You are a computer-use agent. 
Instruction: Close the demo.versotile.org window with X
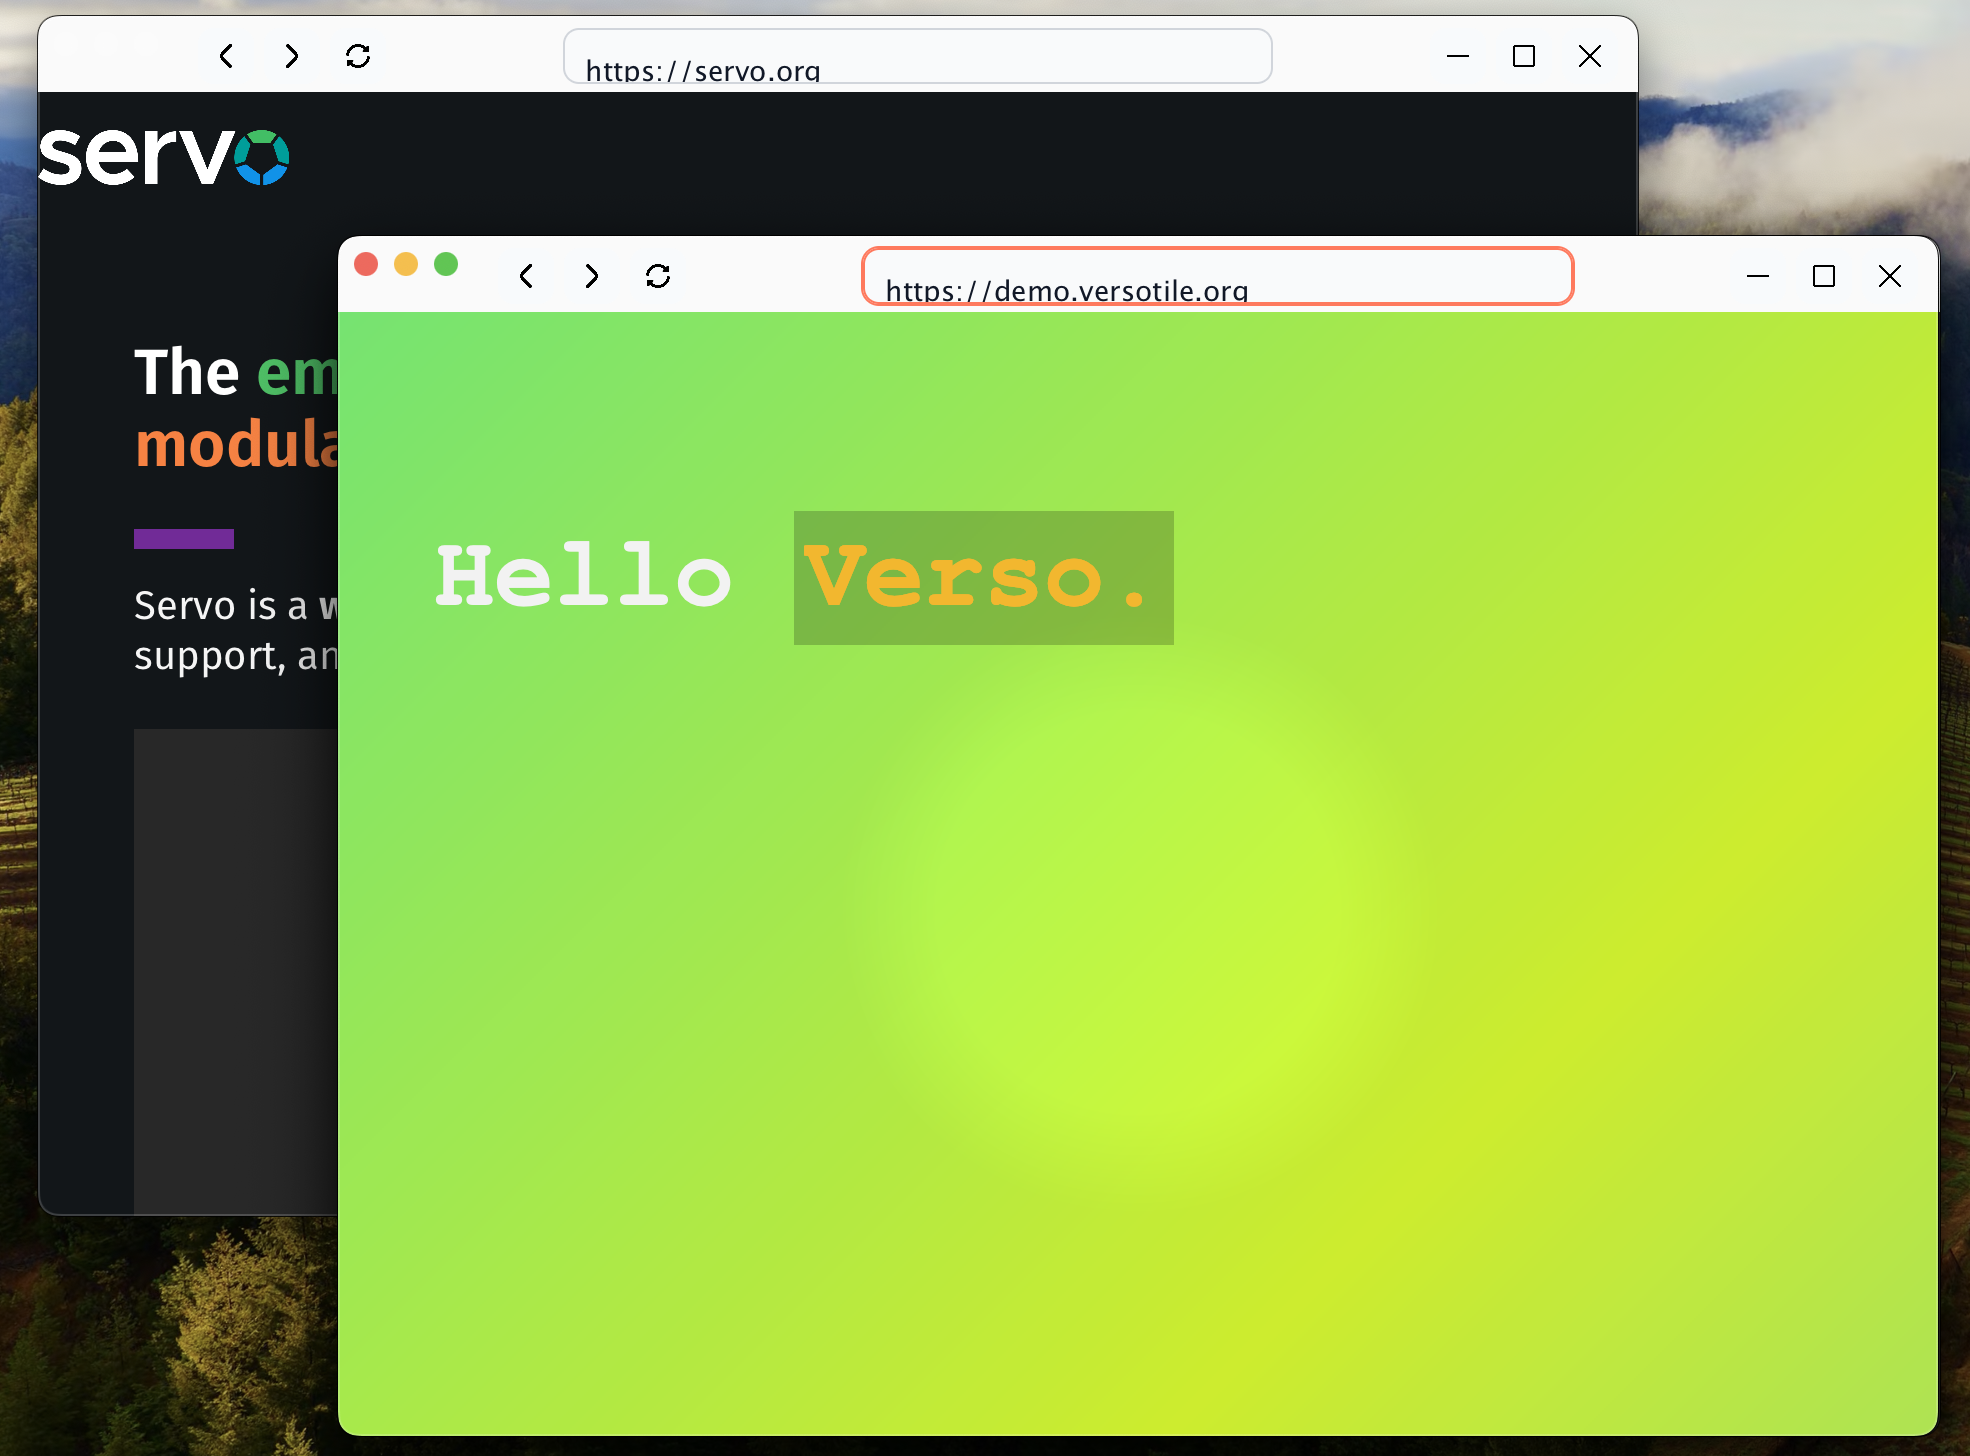(1890, 276)
